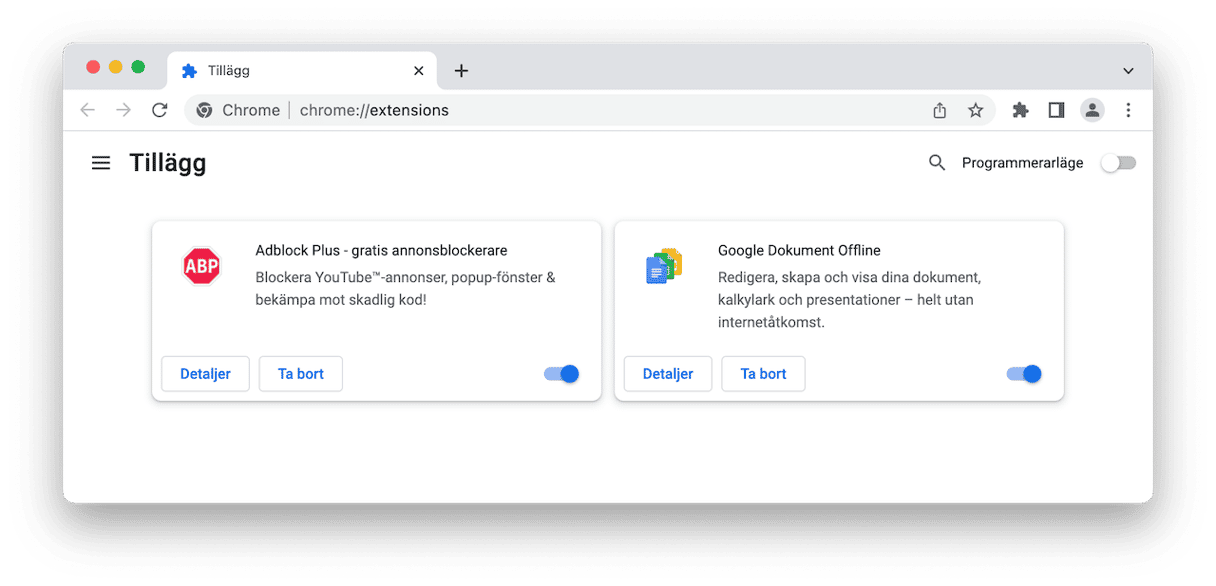Reload the page with the refresh icon

pyautogui.click(x=160, y=110)
